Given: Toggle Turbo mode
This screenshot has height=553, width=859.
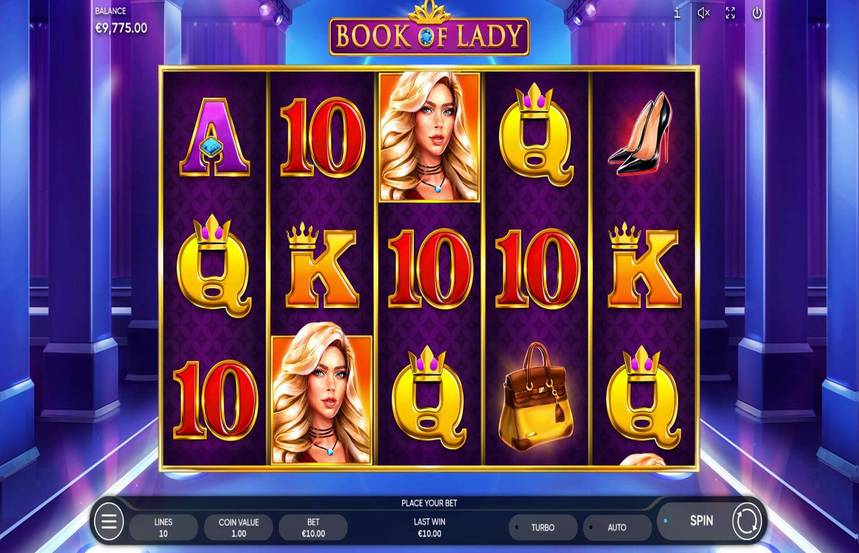Looking at the screenshot, I should point(543,527).
